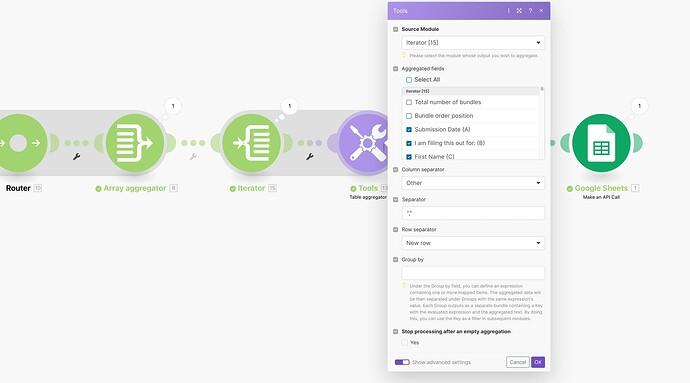
Task: Open the Google Sheets module
Action: click(601, 143)
